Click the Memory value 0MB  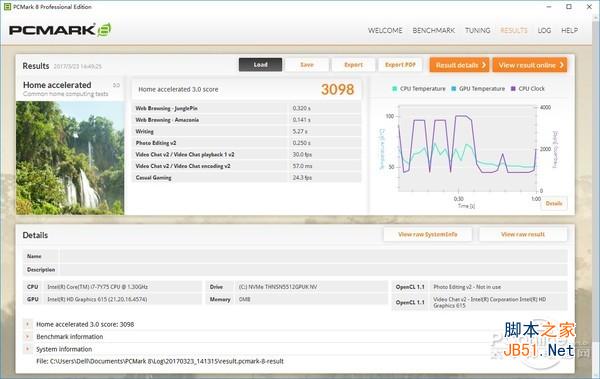click(245, 299)
